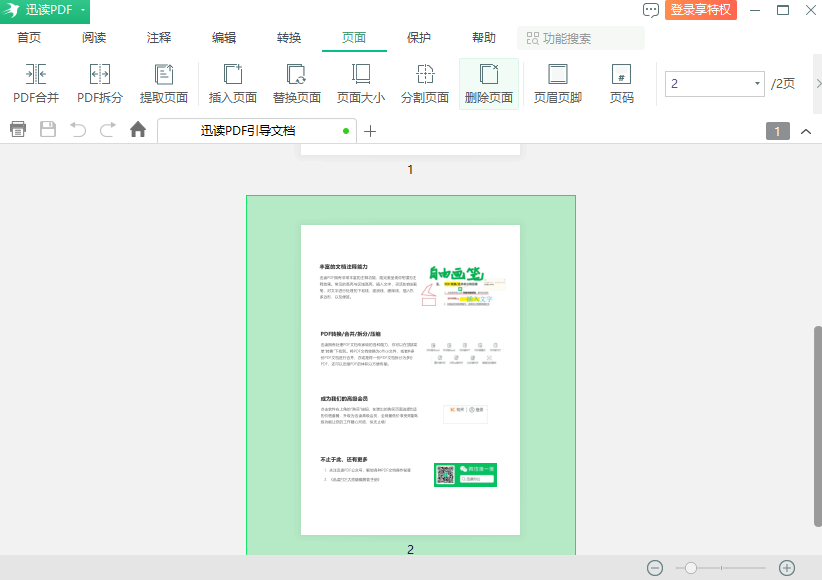The width and height of the screenshot is (822, 580).
Task: Adjust the zoom slider handle
Action: point(691,568)
